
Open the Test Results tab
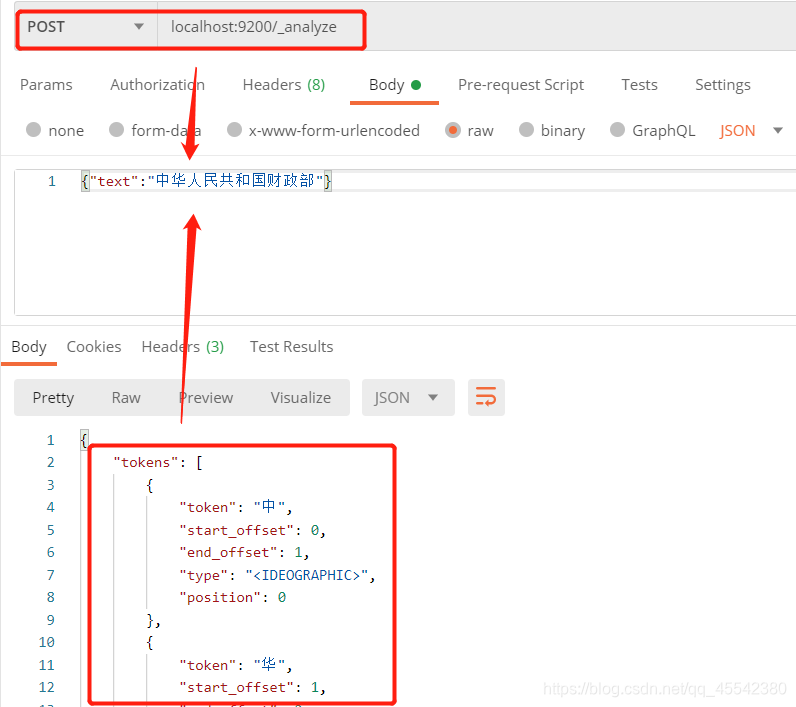[291, 347]
